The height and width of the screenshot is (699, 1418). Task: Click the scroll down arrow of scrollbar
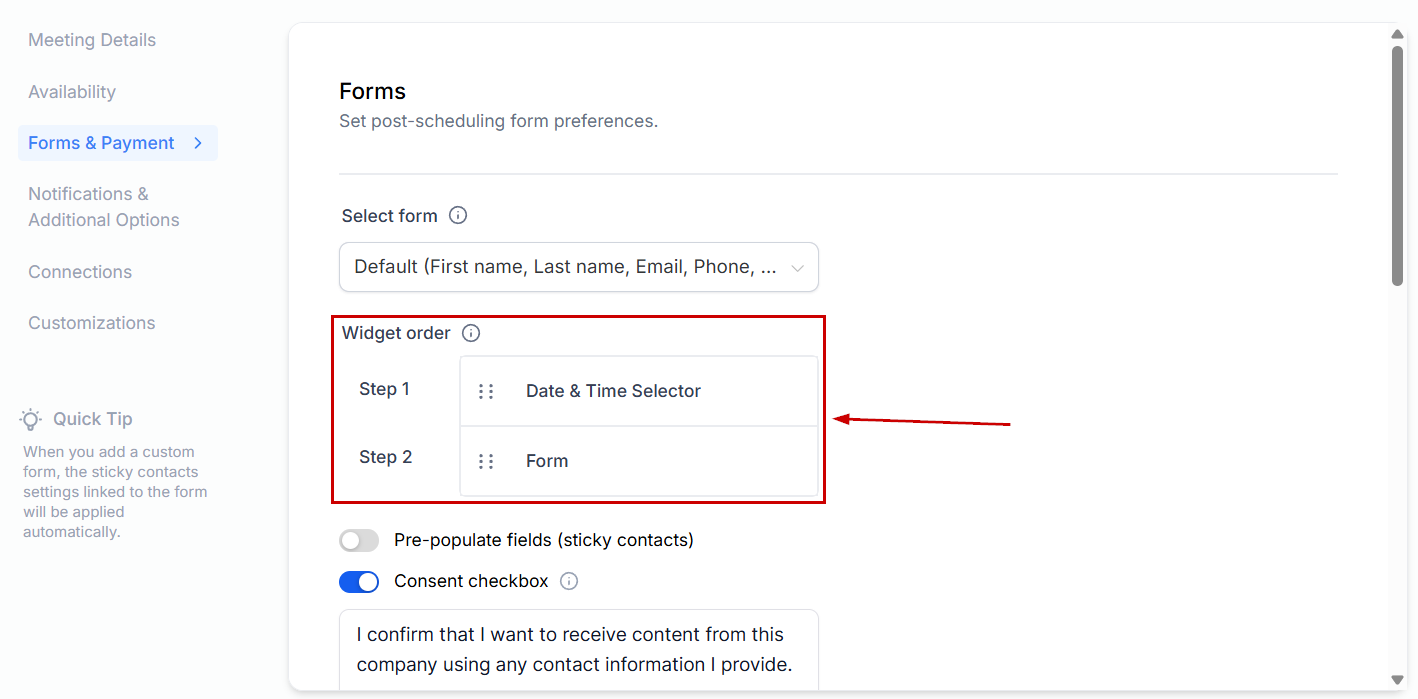pos(1398,680)
